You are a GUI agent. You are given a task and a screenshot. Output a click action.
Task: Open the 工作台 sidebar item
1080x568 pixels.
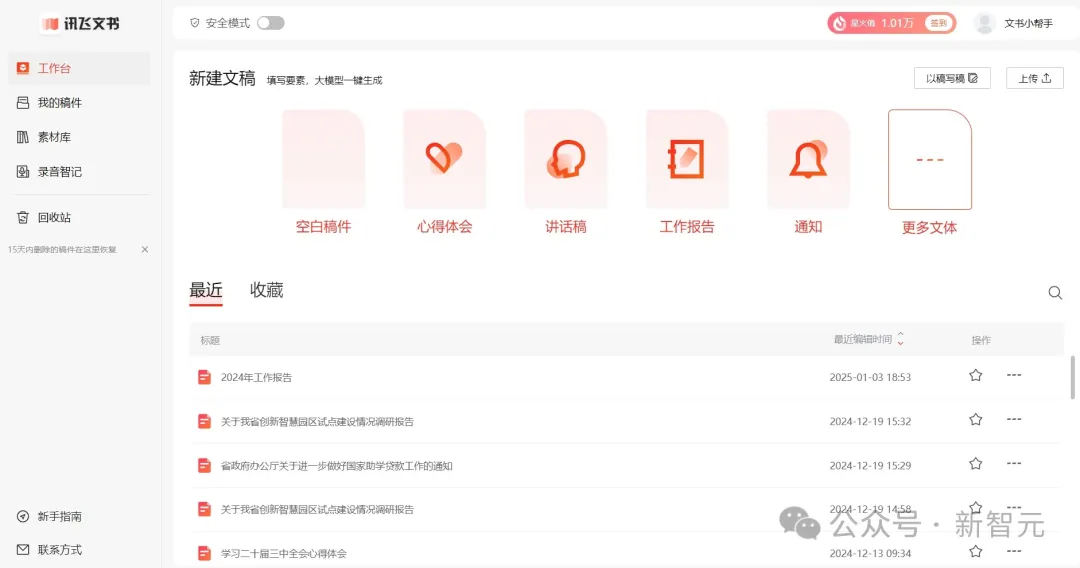pyautogui.click(x=79, y=68)
